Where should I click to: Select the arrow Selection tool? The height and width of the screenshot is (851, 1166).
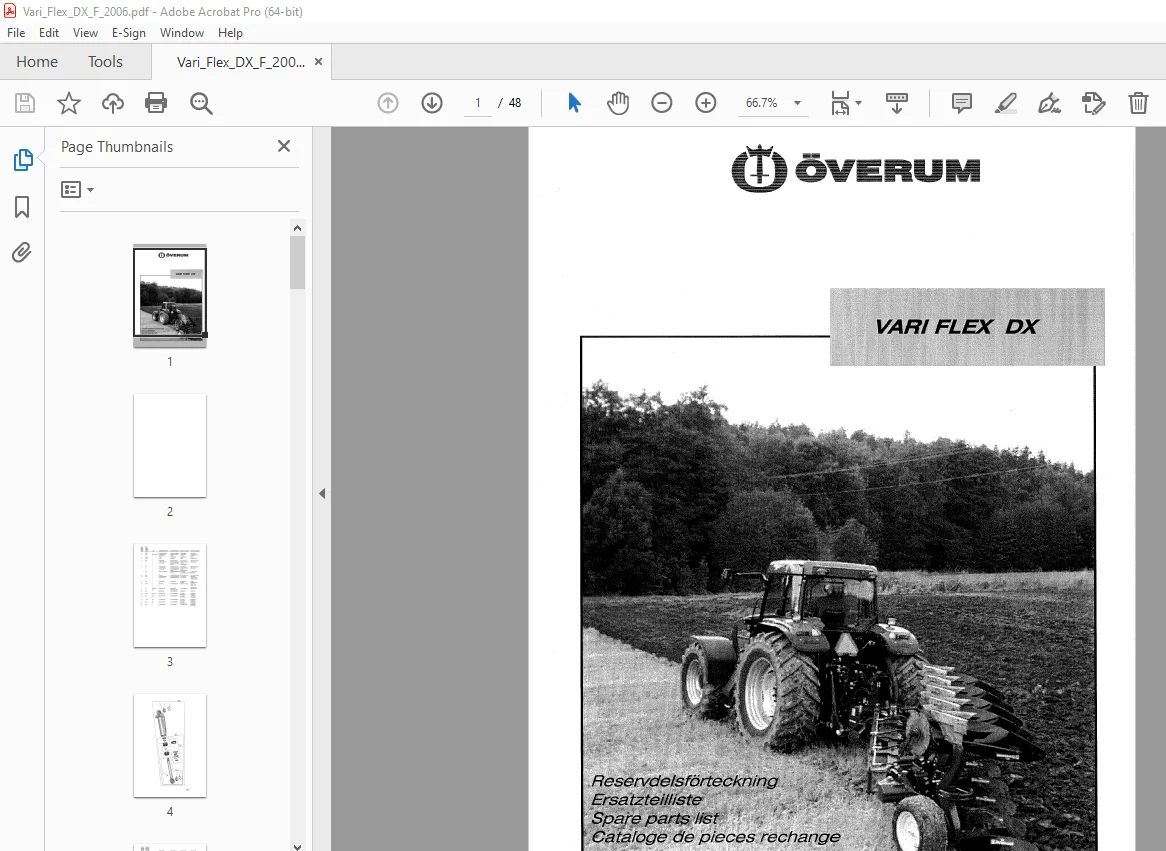(573, 103)
